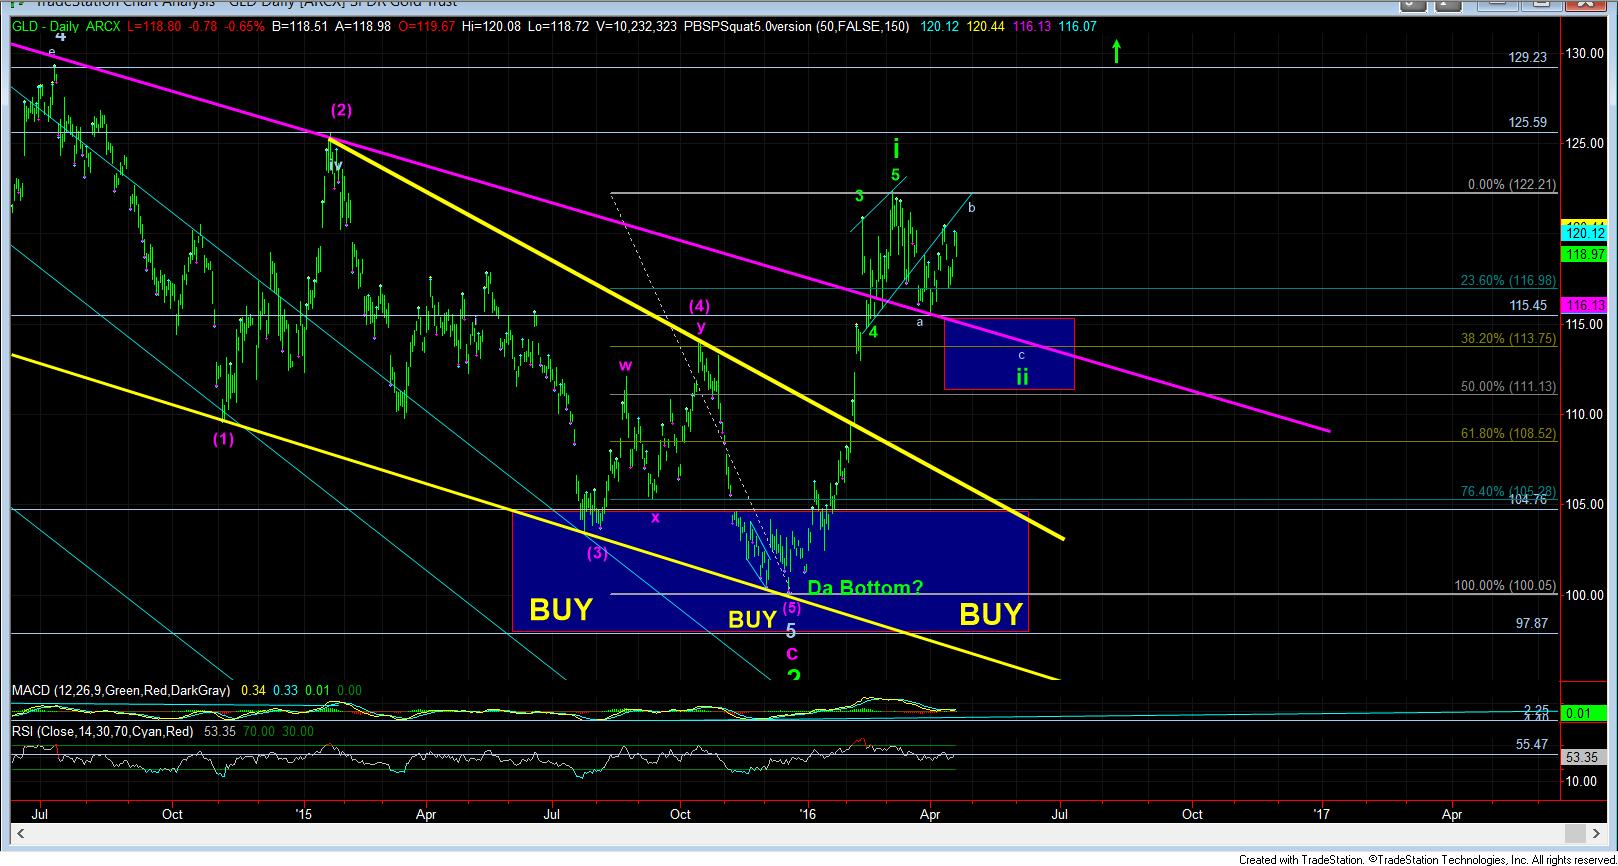The width and height of the screenshot is (1618, 866).
Task: Click the large yellow BUY label under 'Da Bottom?'
Action: [x=991, y=614]
